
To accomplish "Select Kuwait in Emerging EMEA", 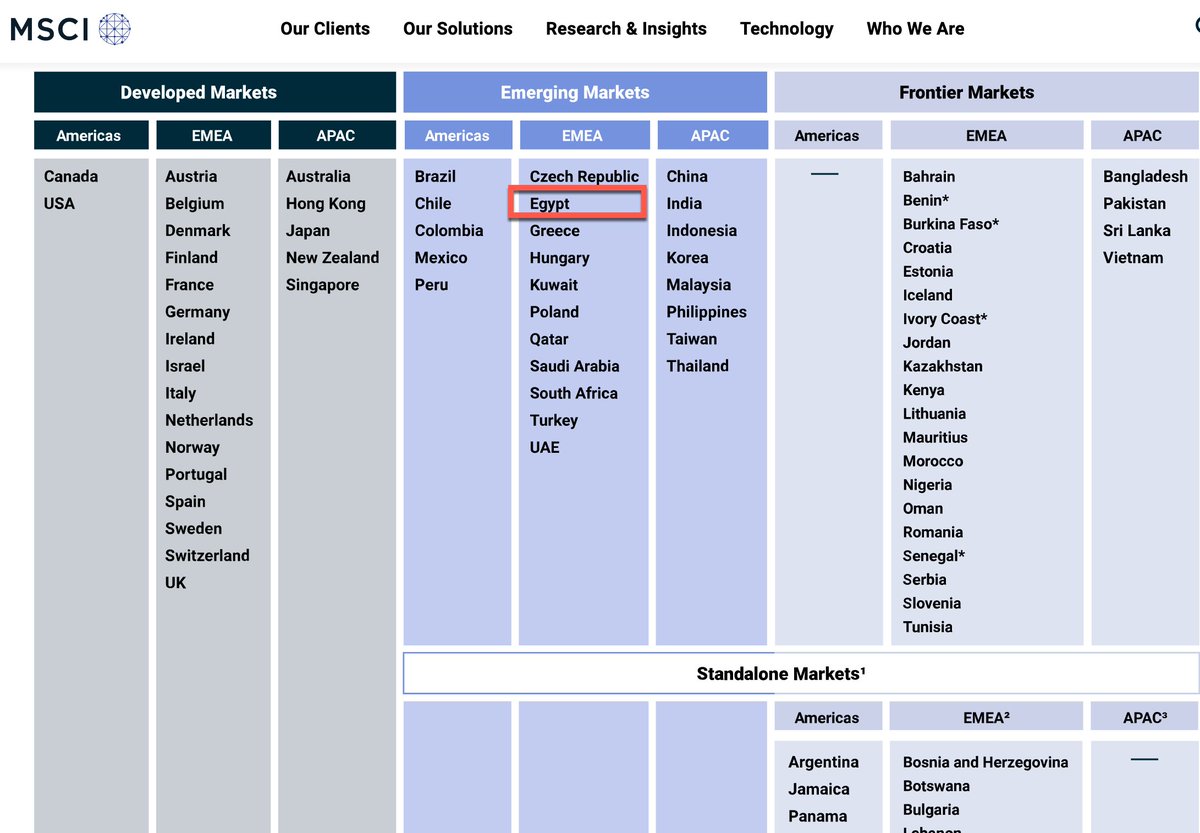I will (x=554, y=285).
